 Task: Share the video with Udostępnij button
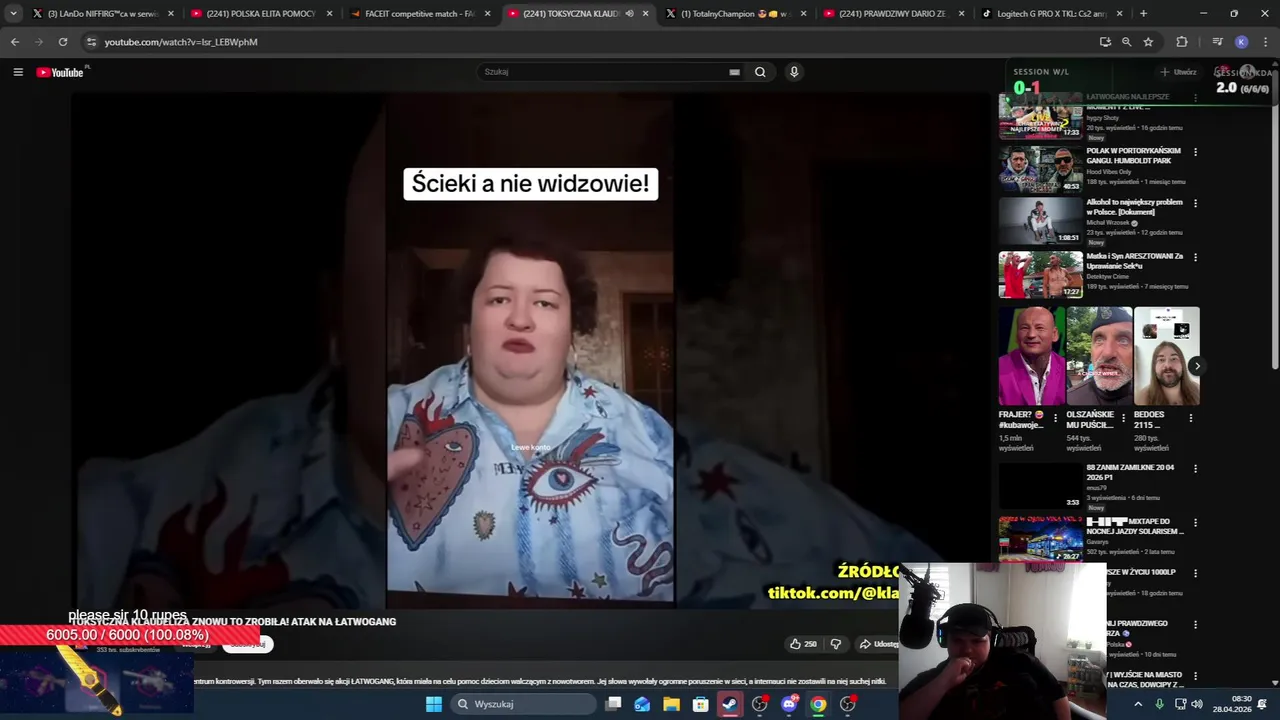[x=879, y=644]
